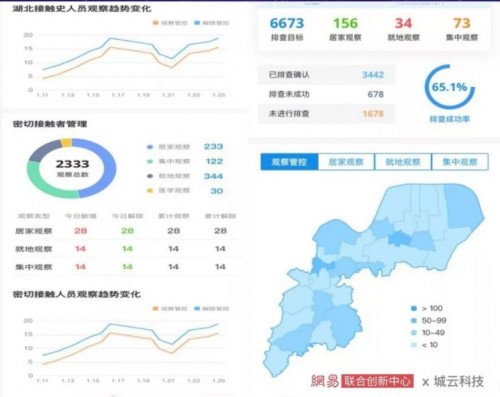Click red 28 in 居家观察 今日新增 cell

coord(81,231)
